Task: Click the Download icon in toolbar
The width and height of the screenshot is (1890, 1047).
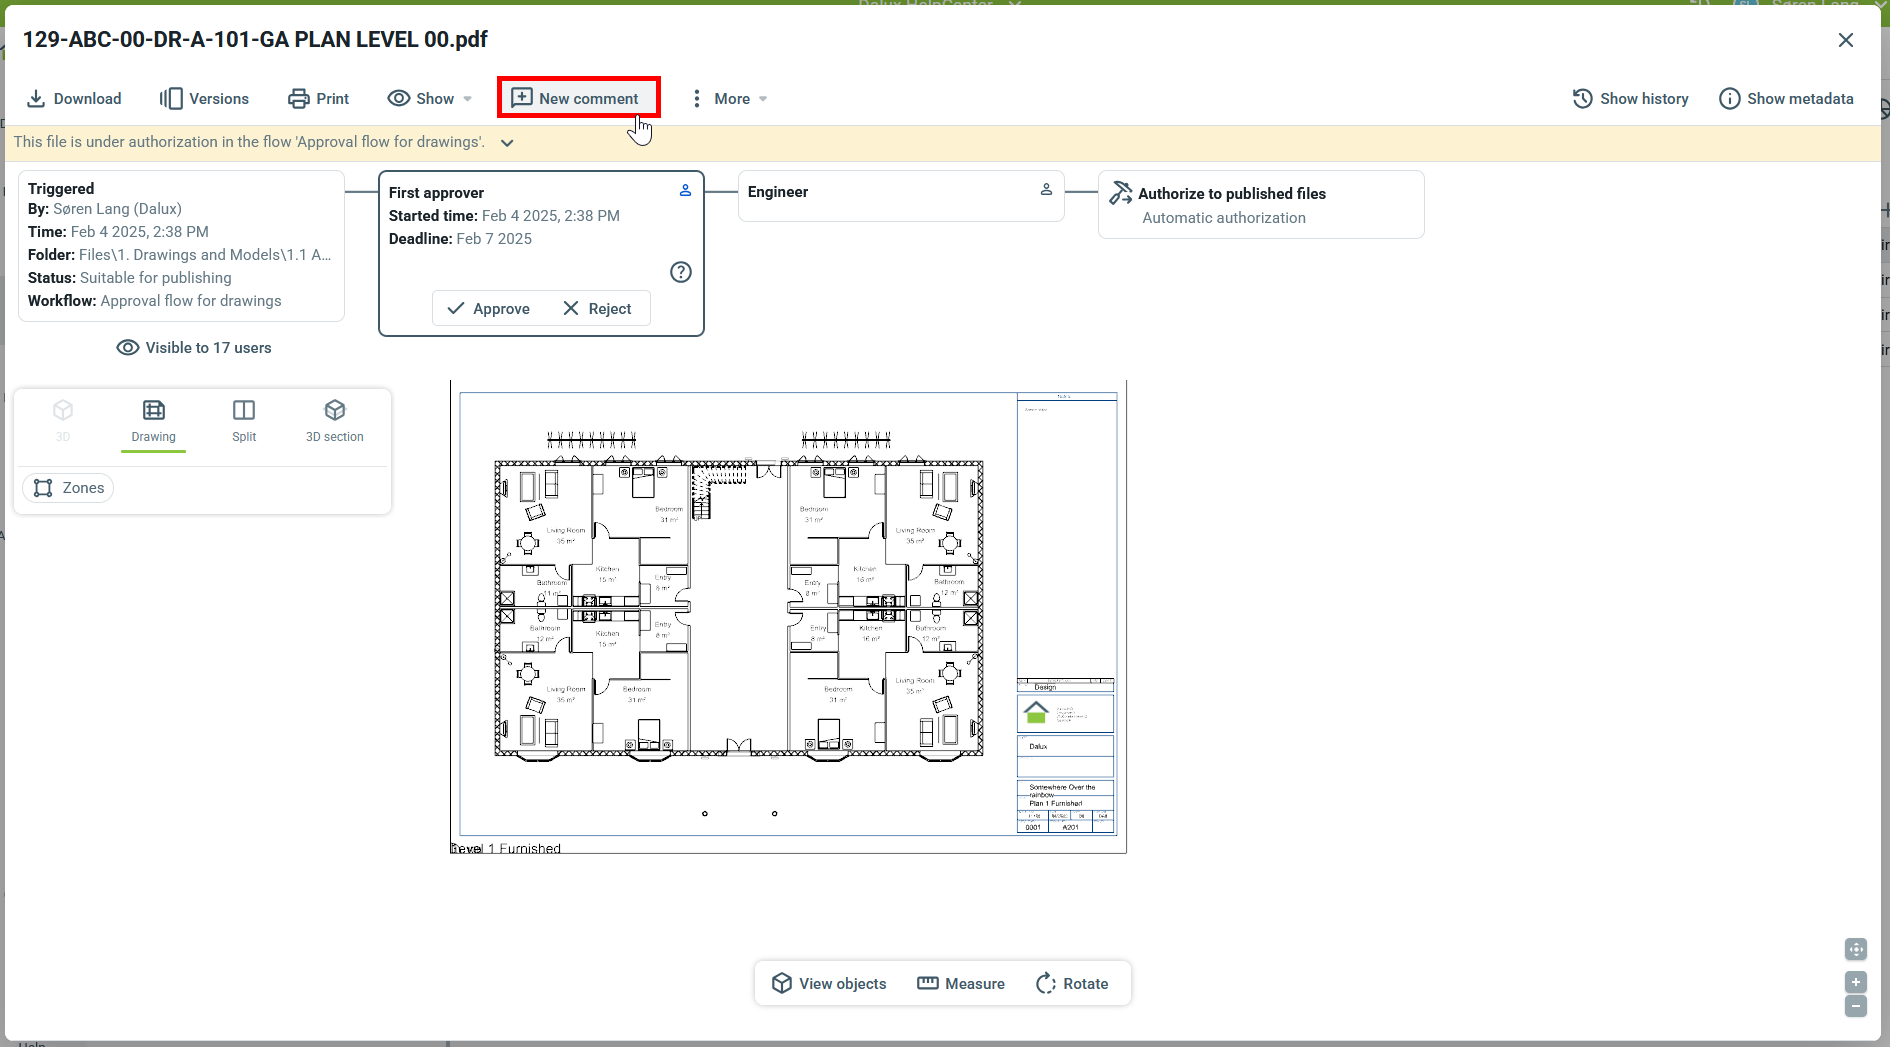Action: [x=36, y=98]
